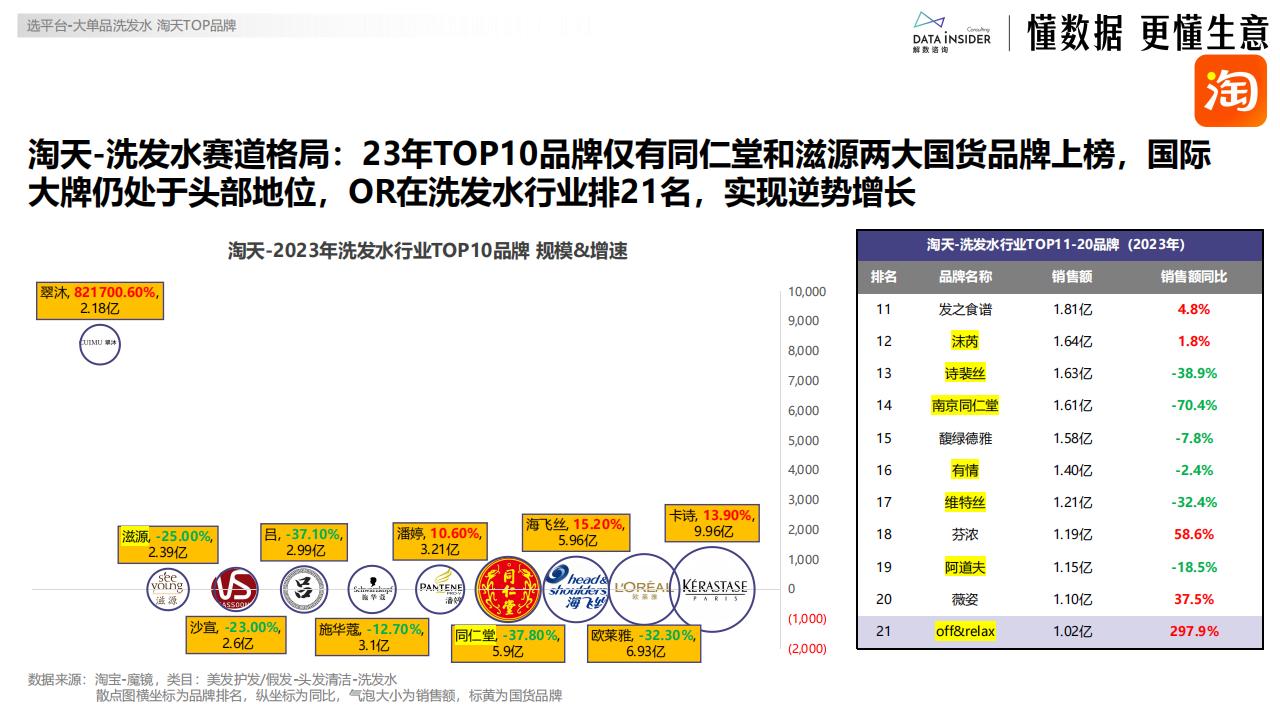Screen dimensions: 1280x720
Task: Select the 滋源 -25.00% data label
Action: coord(167,543)
